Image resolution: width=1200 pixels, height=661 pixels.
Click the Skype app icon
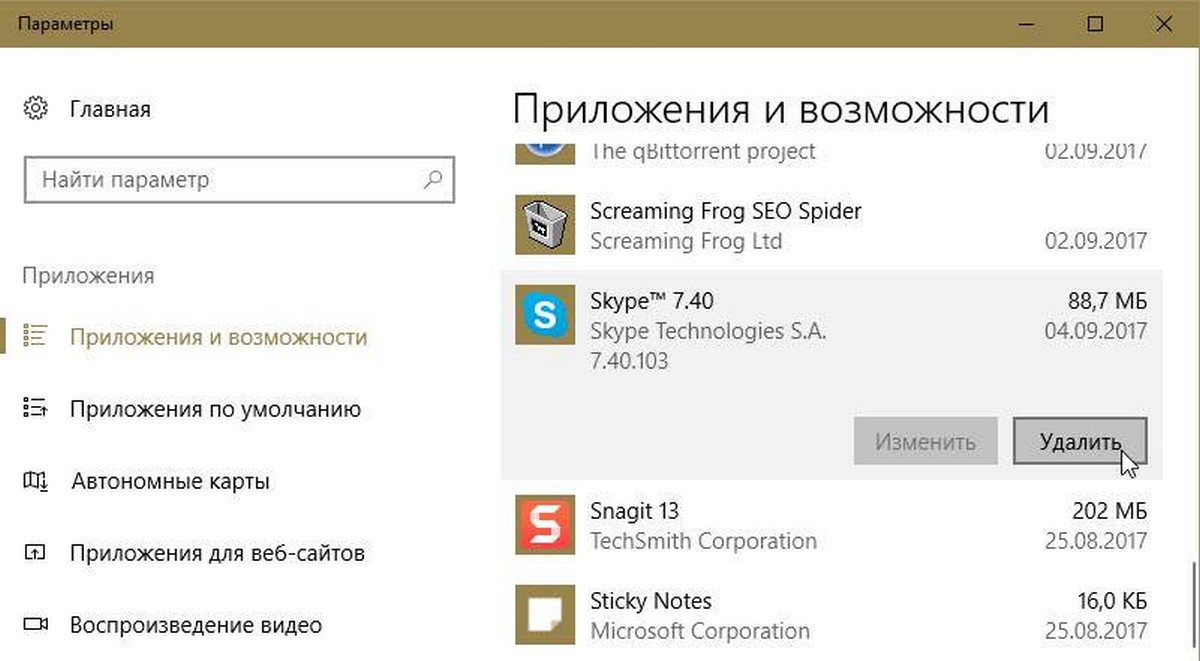(545, 314)
